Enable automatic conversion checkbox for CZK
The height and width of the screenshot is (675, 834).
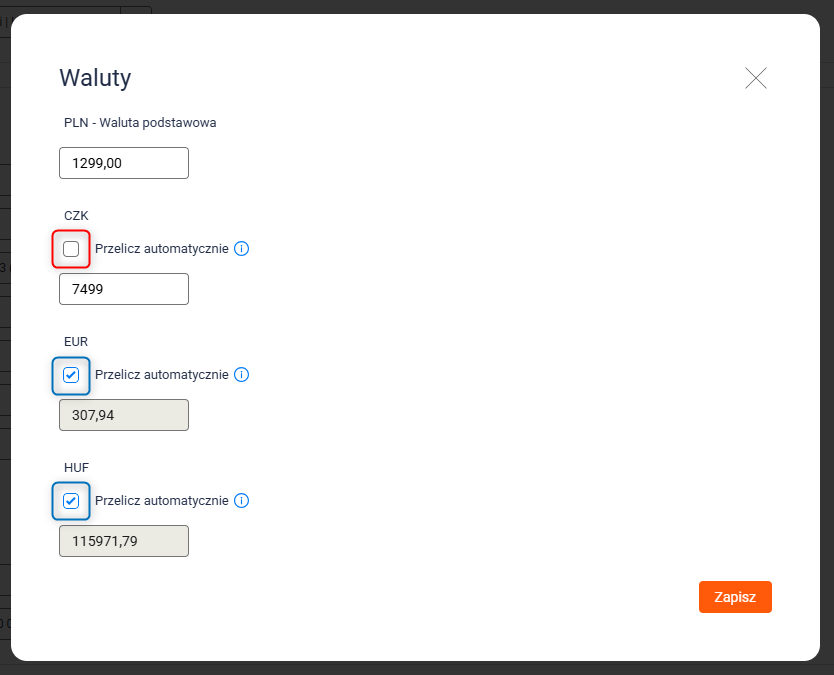coord(71,249)
